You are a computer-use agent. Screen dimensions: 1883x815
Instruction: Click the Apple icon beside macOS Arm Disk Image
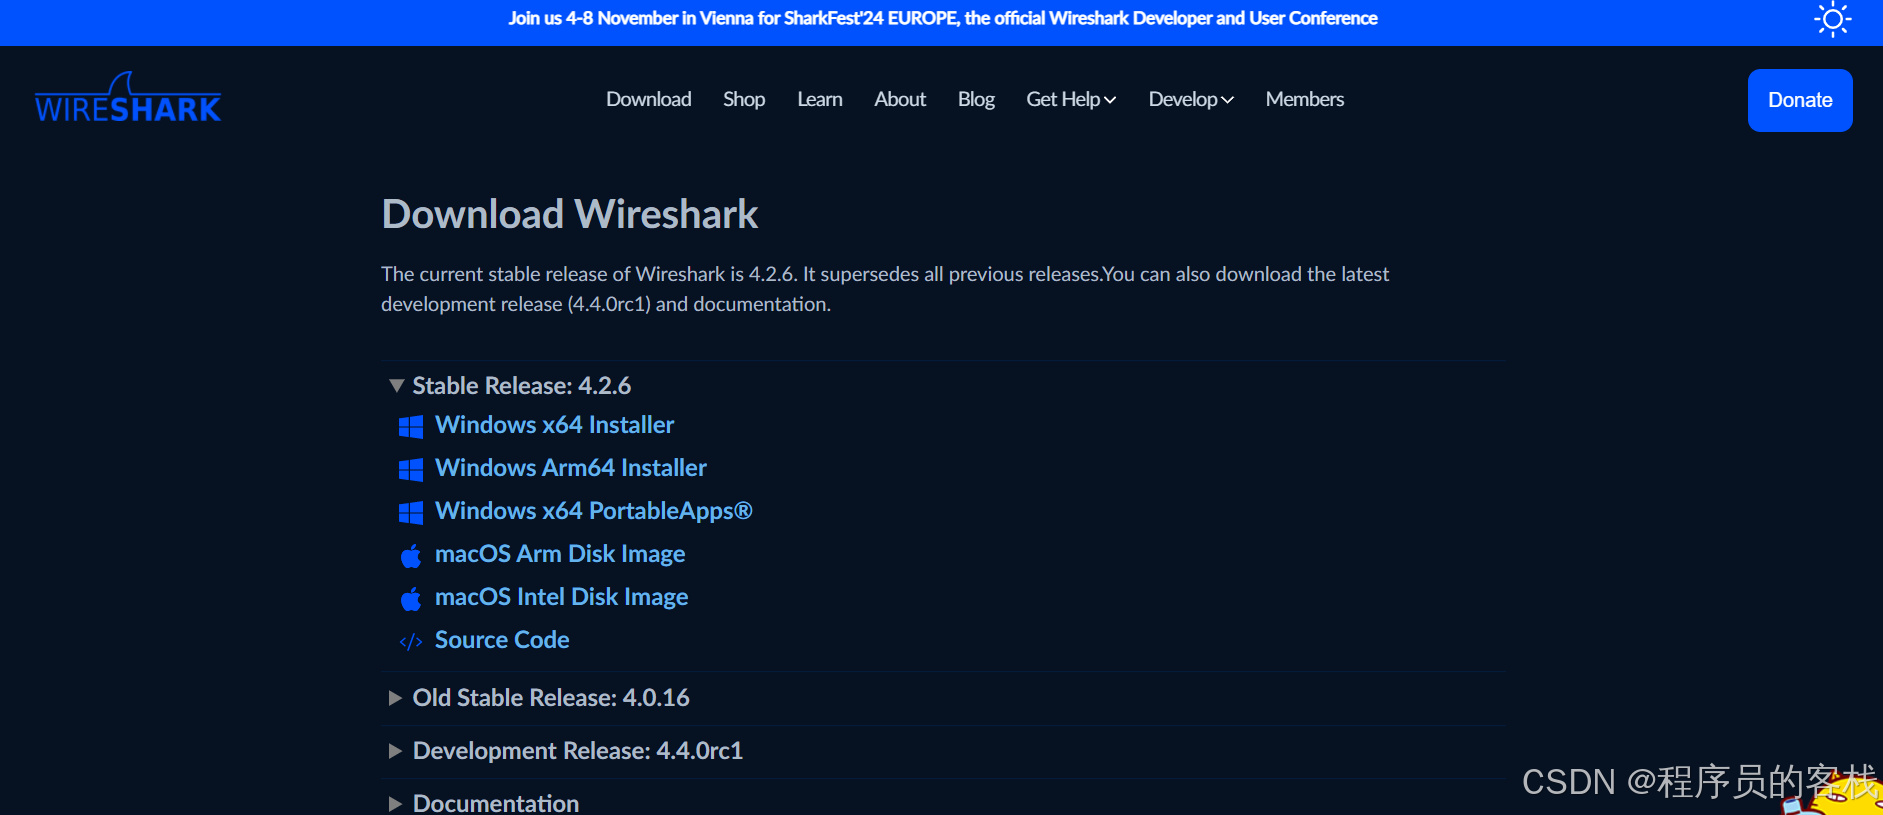pos(411,556)
